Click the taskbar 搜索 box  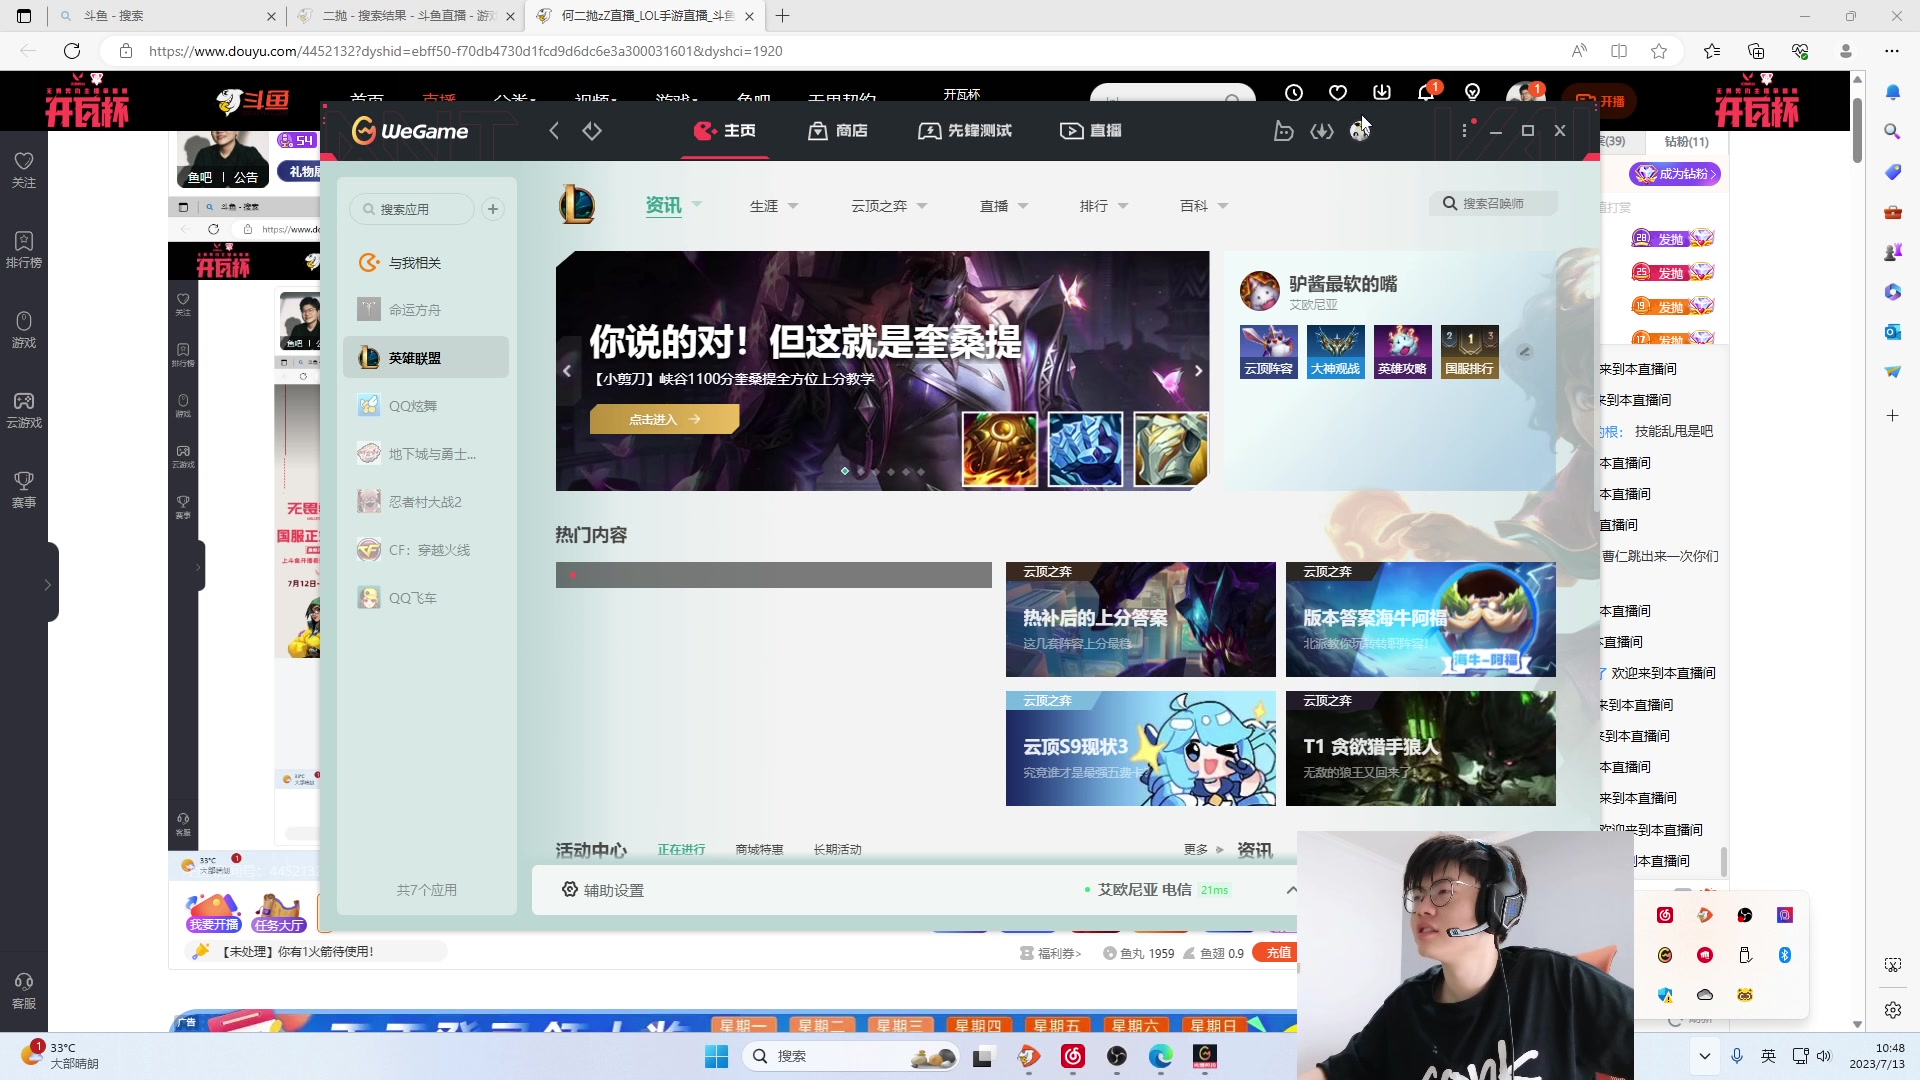[851, 1056]
